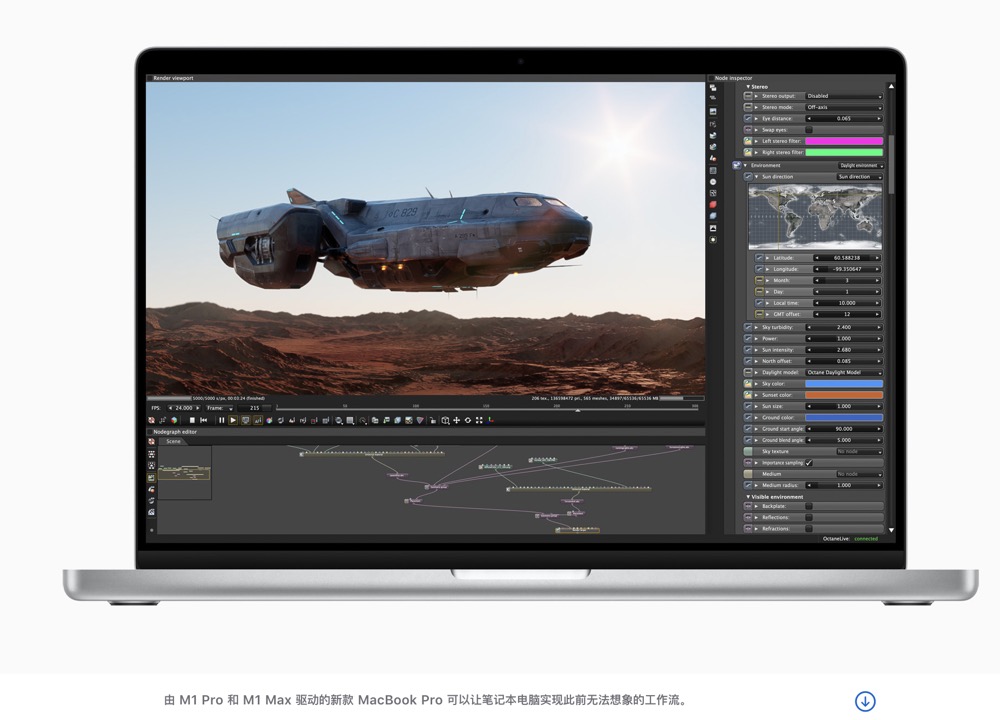The image size is (1000, 720).
Task: Select the Scene tab in Nodegraph editor
Action: click(173, 441)
